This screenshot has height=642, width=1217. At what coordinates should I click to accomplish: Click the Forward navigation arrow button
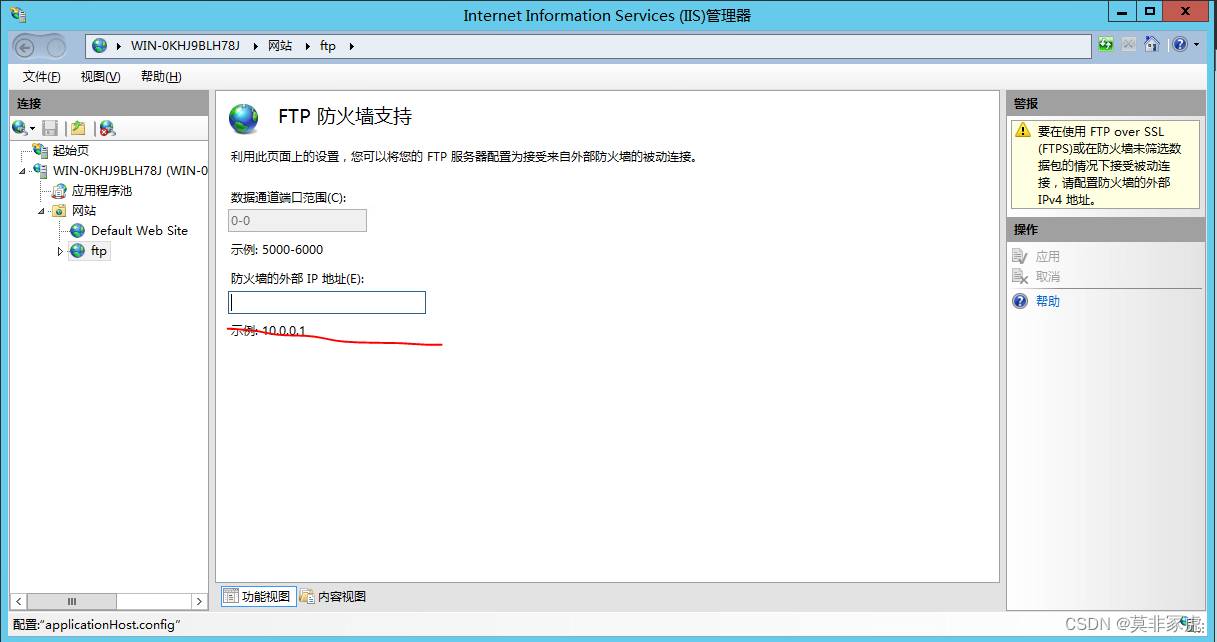click(55, 47)
